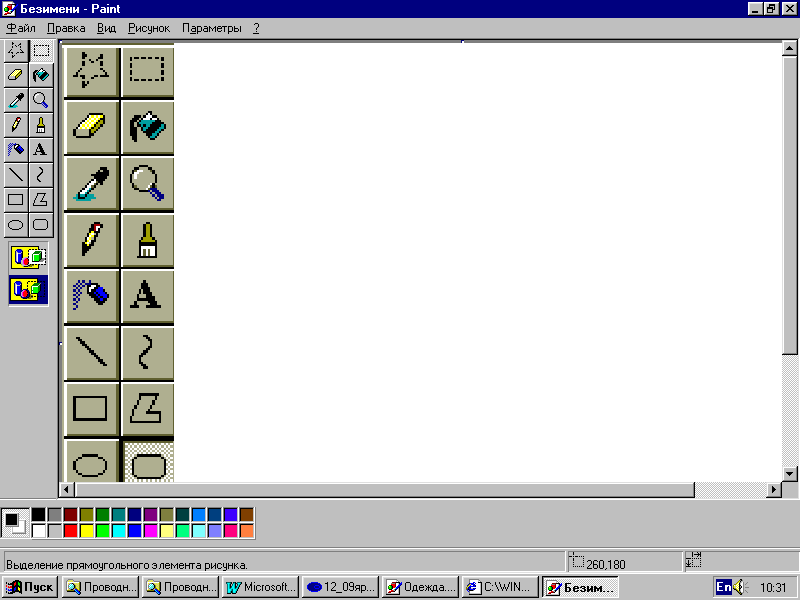The width and height of the screenshot is (800, 600).
Task: Select the white color swatch in the palette
Action: pos(38,531)
